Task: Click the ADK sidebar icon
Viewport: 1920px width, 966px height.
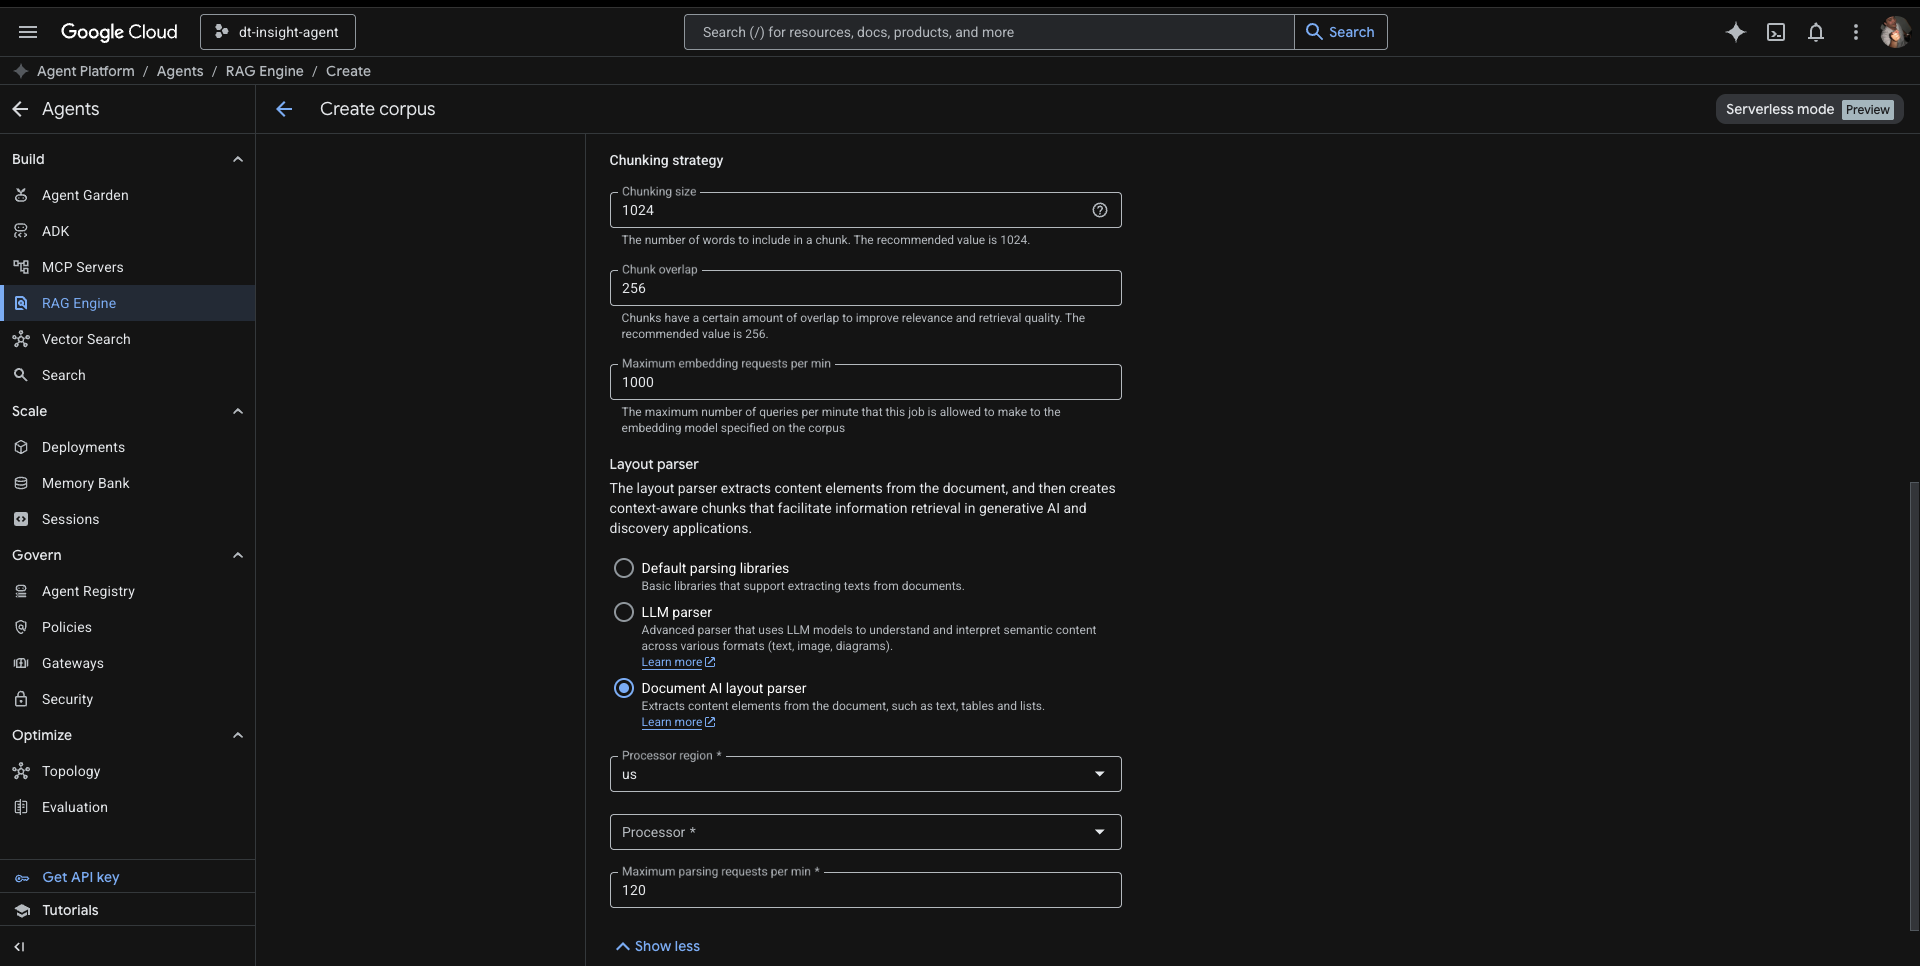Action: [21, 231]
